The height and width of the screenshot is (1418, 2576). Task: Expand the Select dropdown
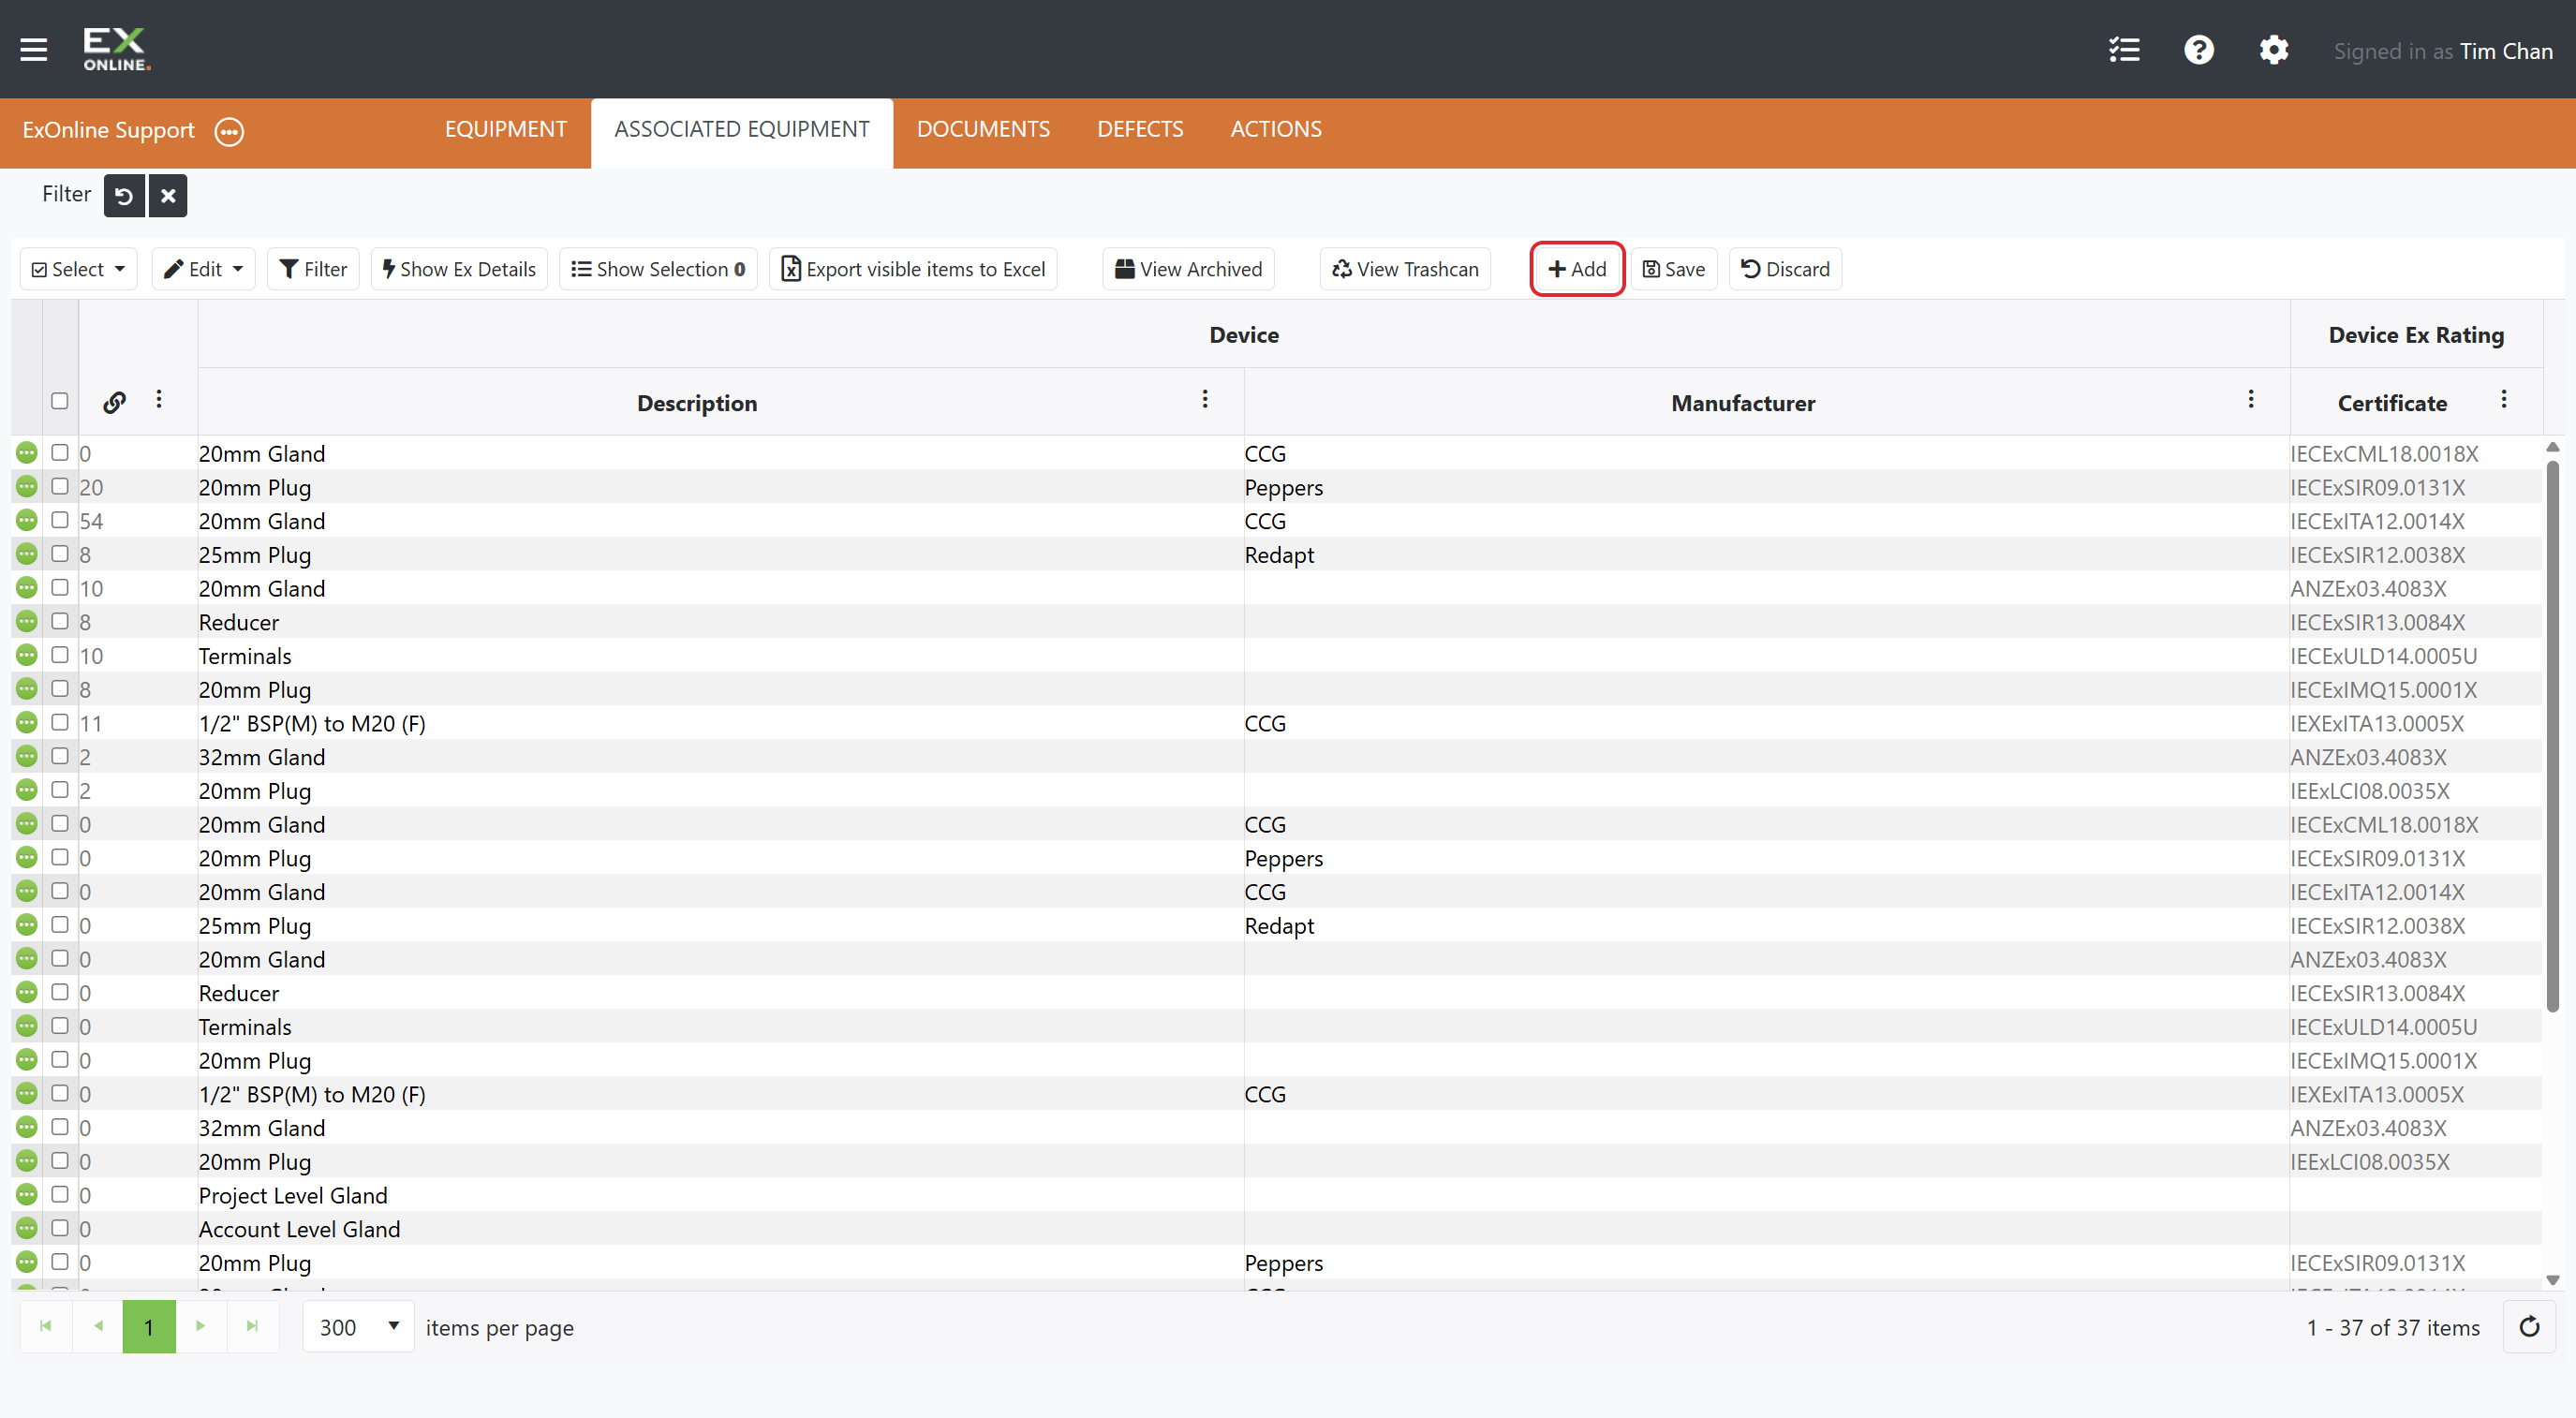pyautogui.click(x=79, y=269)
